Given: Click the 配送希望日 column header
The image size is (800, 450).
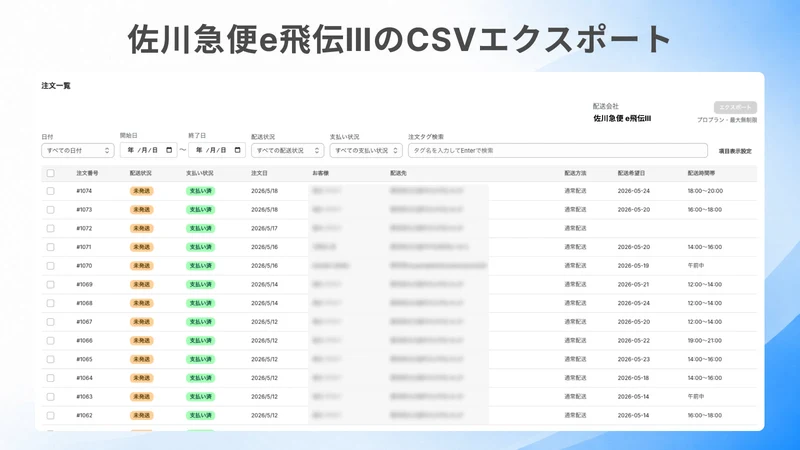Looking at the screenshot, I should (631, 173).
